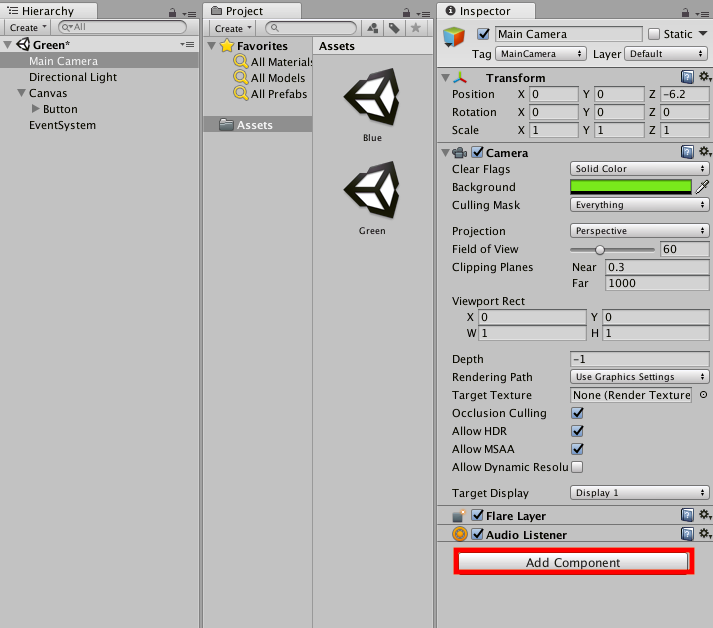This screenshot has width=713, height=628.
Task: Open the Project Create menu
Action: [x=232, y=28]
